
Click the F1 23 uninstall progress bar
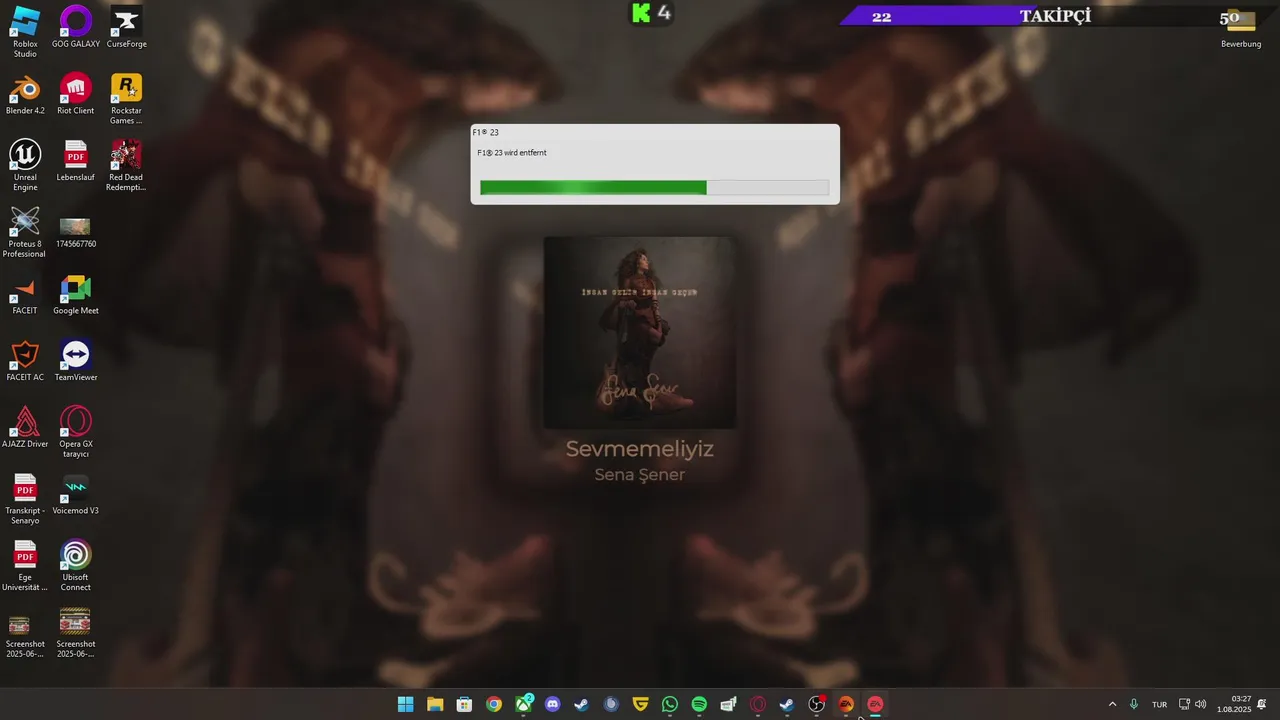tap(654, 187)
